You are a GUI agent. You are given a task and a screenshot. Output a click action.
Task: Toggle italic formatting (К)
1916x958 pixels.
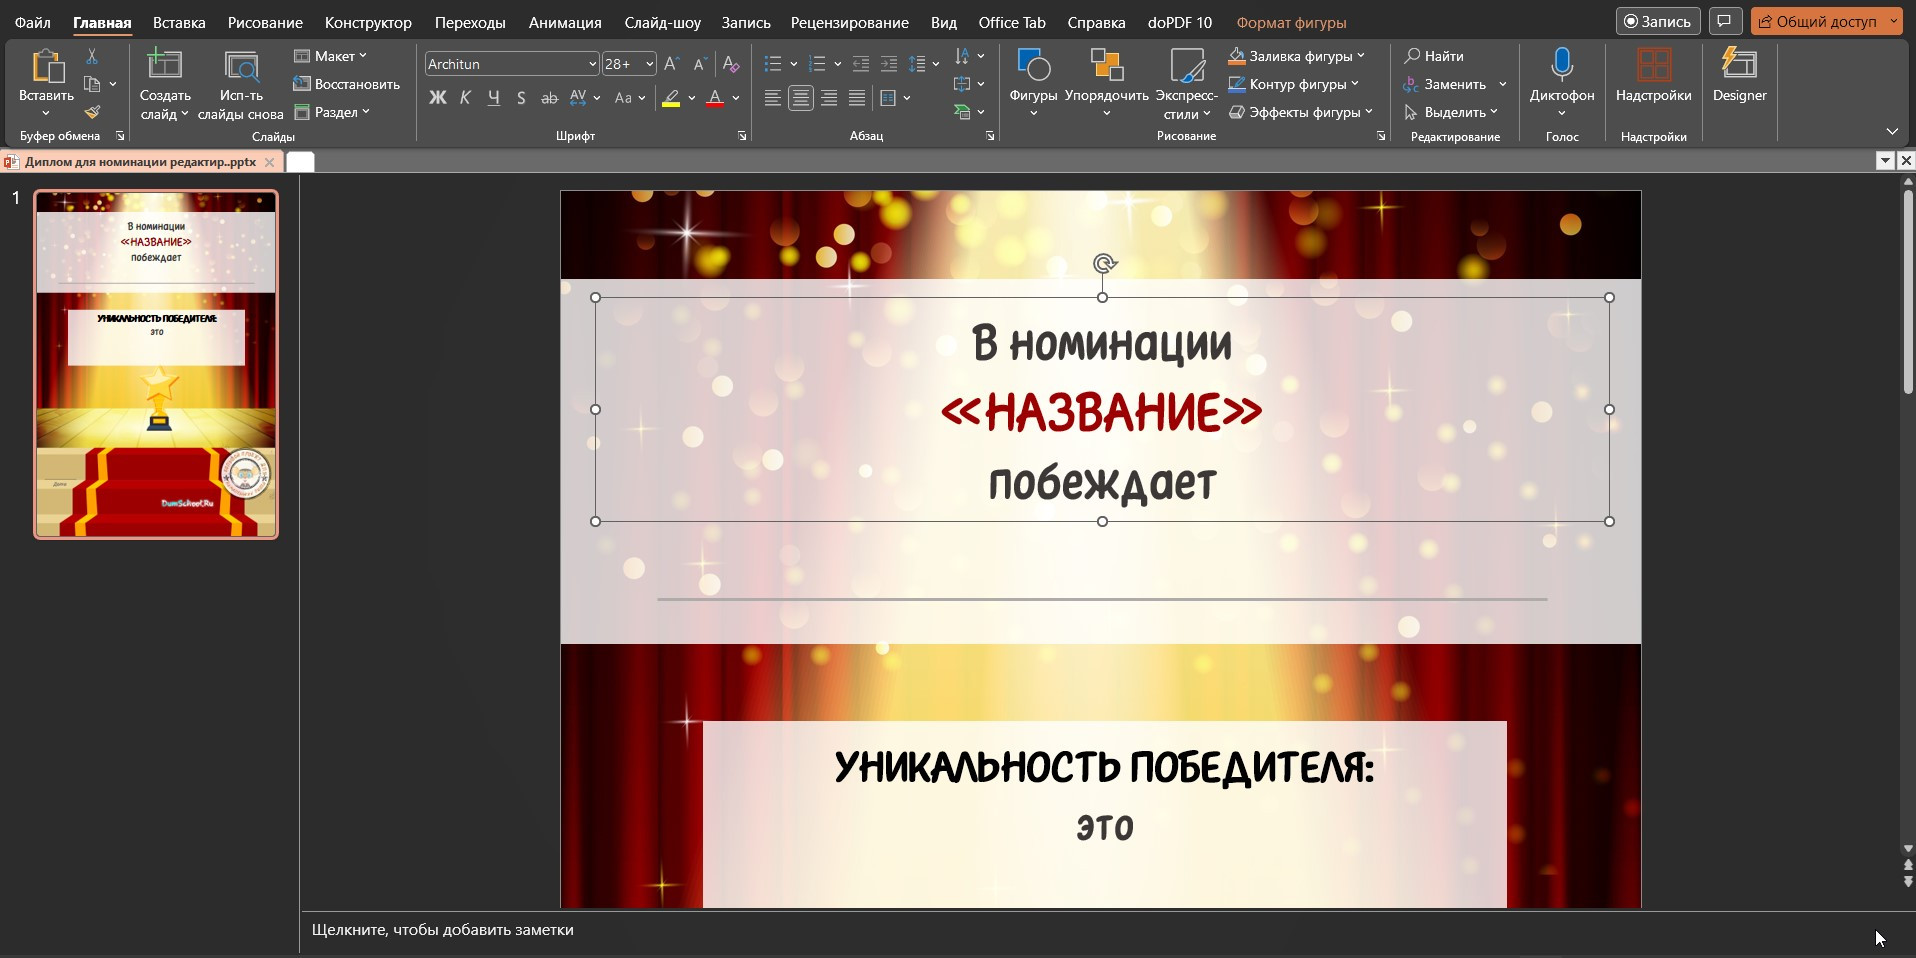pyautogui.click(x=465, y=98)
